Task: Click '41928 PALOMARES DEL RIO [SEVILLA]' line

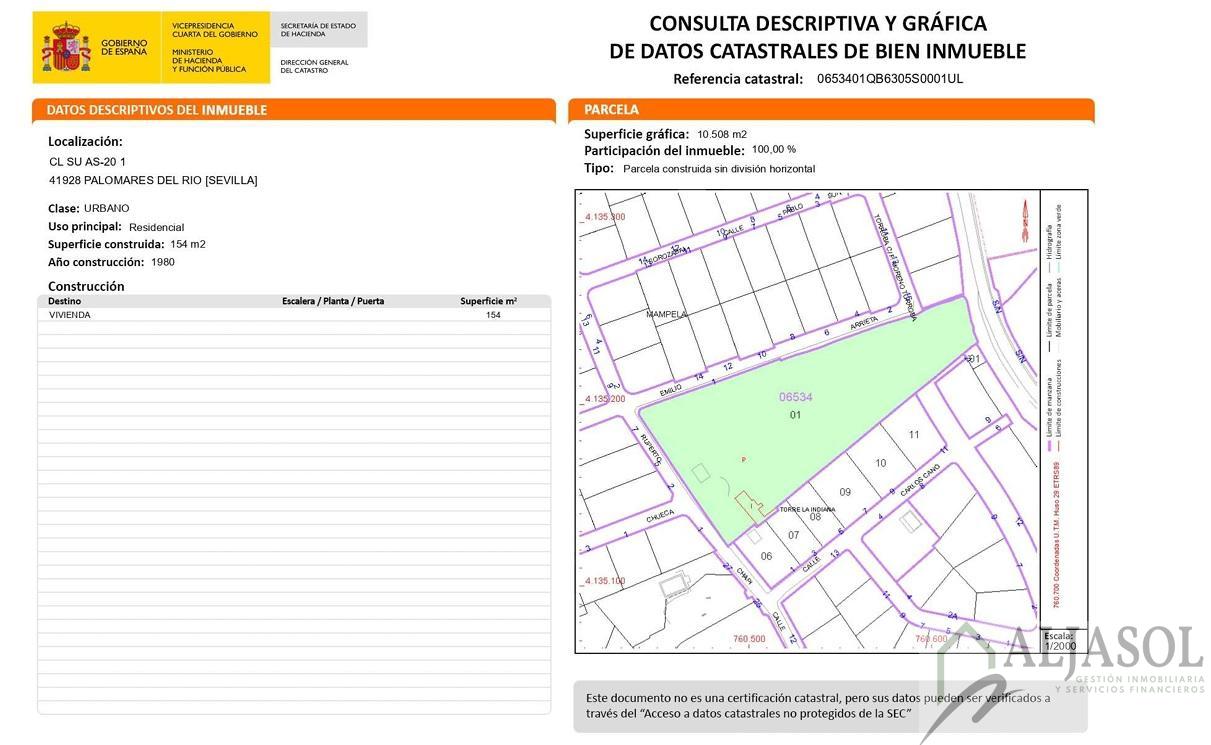Action: coord(153,180)
